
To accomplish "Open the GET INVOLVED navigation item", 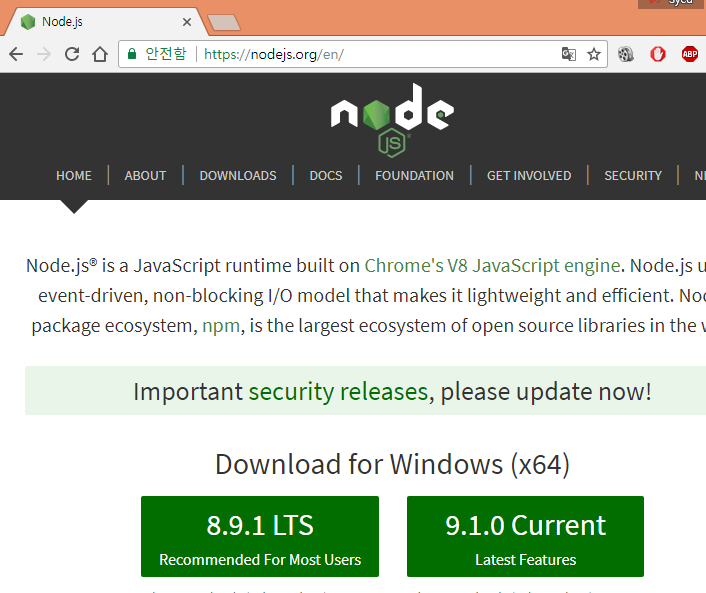I will (x=529, y=175).
